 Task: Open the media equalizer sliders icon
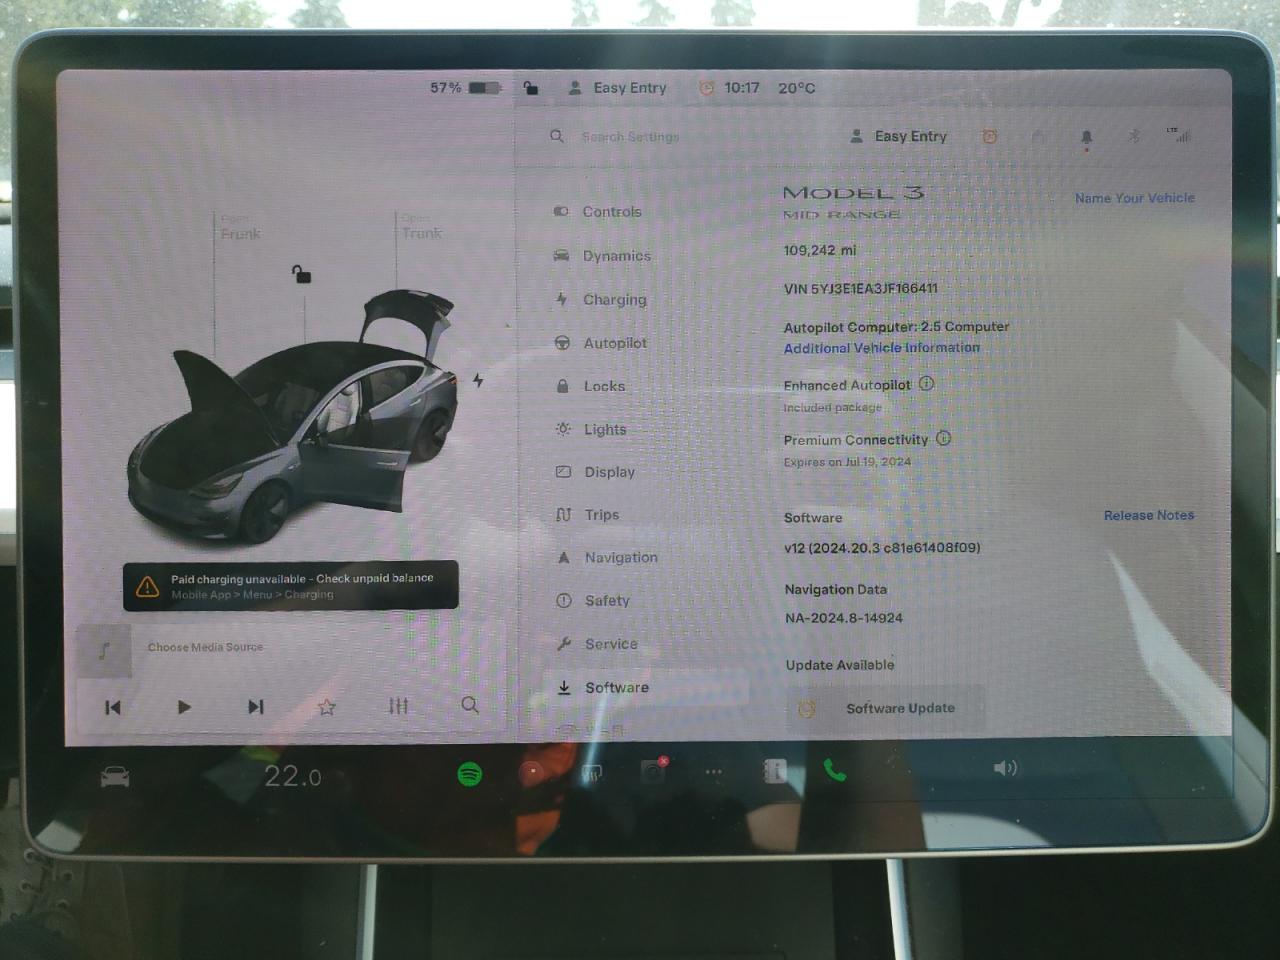tap(398, 706)
